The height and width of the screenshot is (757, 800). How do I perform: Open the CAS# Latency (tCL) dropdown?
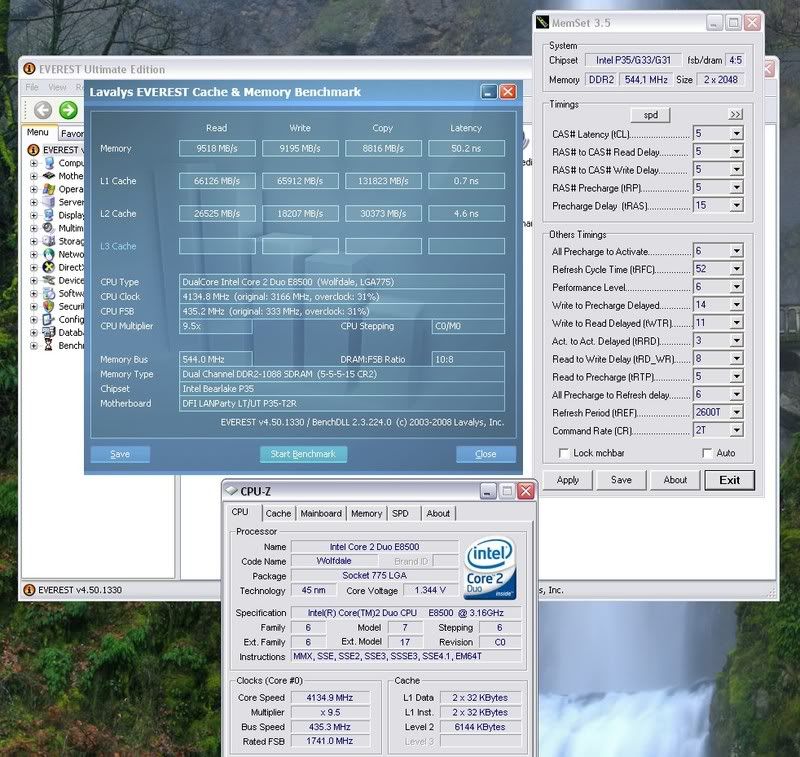point(736,134)
